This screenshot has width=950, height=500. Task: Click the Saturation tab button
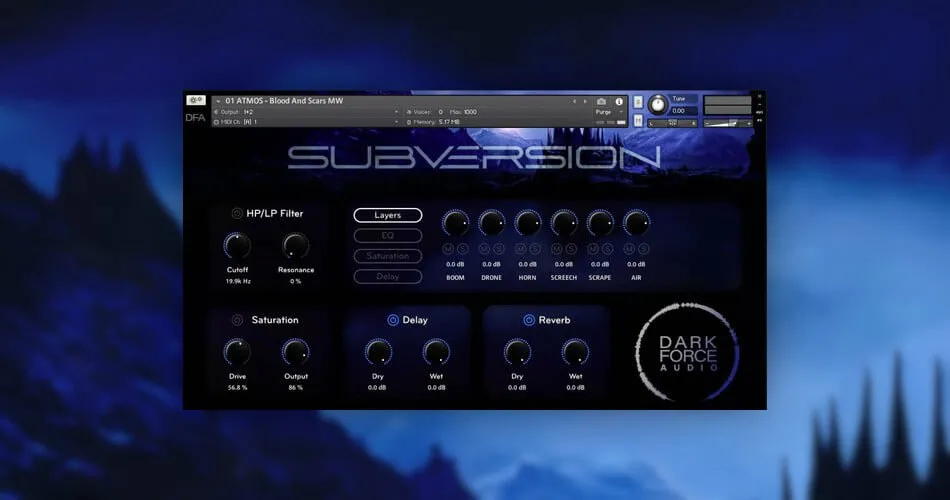[388, 256]
